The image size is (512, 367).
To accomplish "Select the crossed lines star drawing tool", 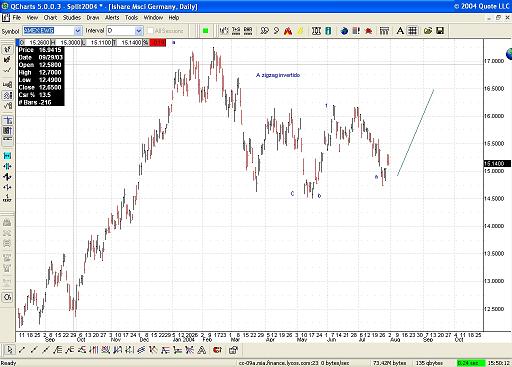I will tap(189, 350).
